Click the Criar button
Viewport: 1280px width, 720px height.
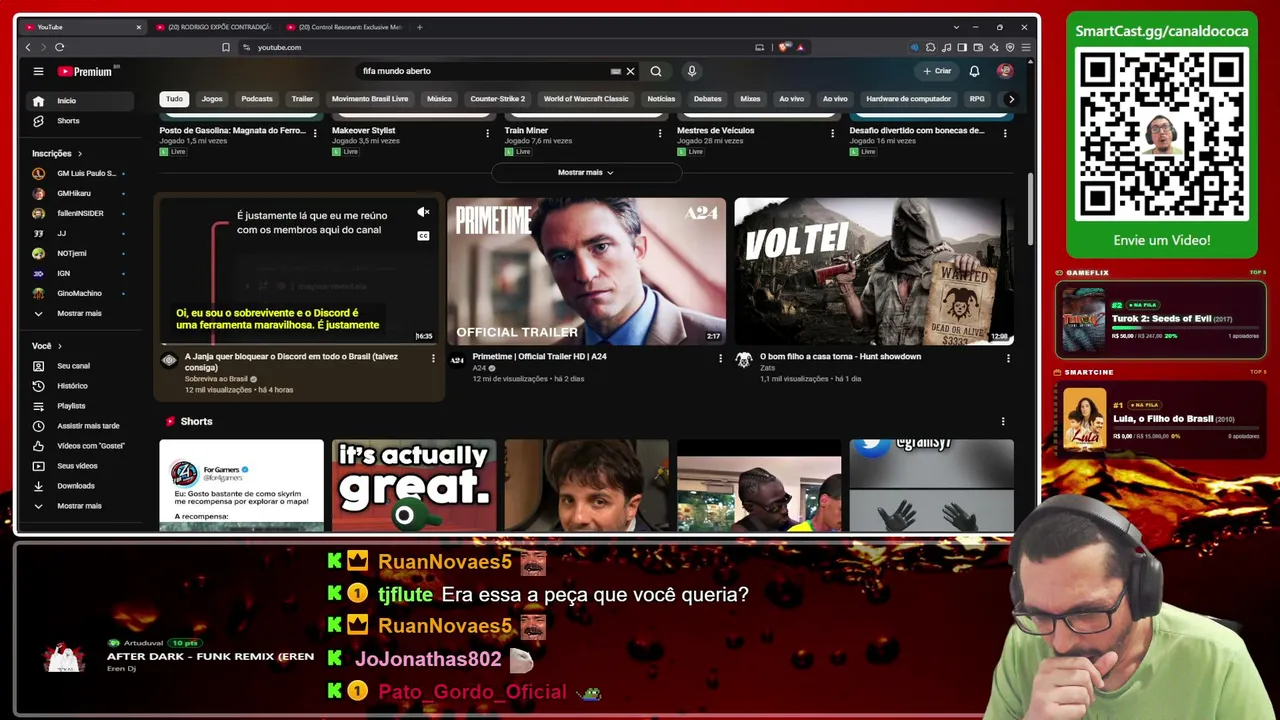pyautogui.click(x=937, y=71)
